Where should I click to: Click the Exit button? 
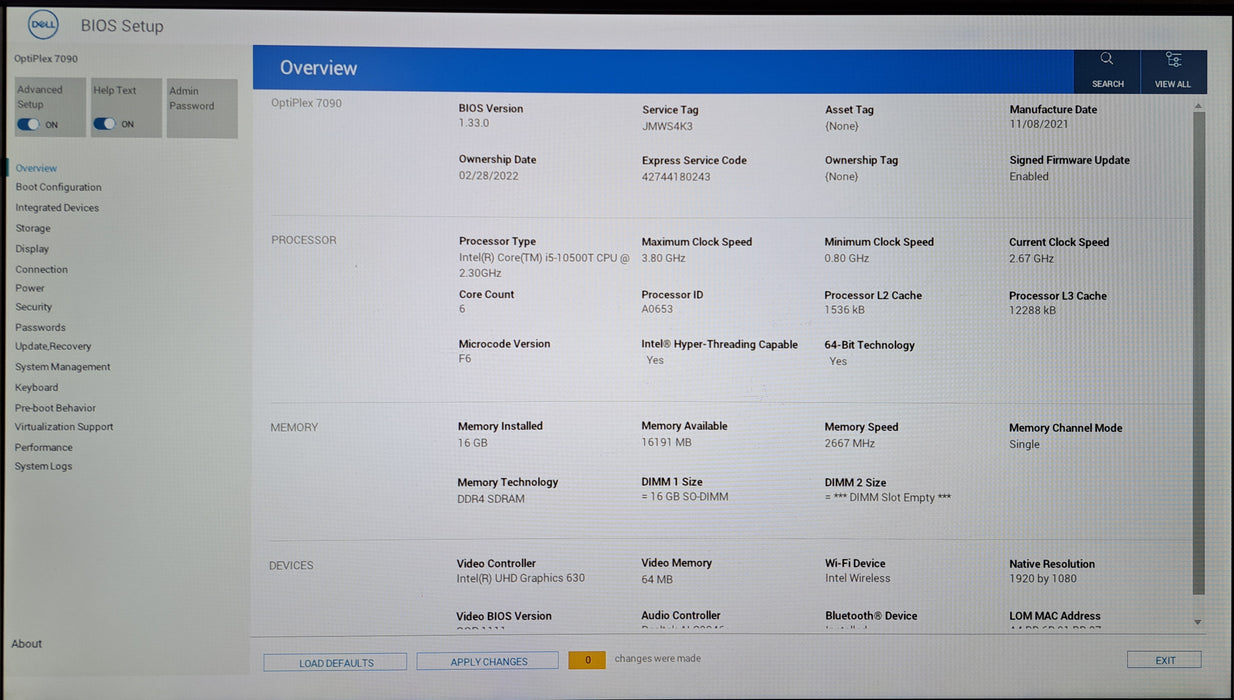[1165, 660]
